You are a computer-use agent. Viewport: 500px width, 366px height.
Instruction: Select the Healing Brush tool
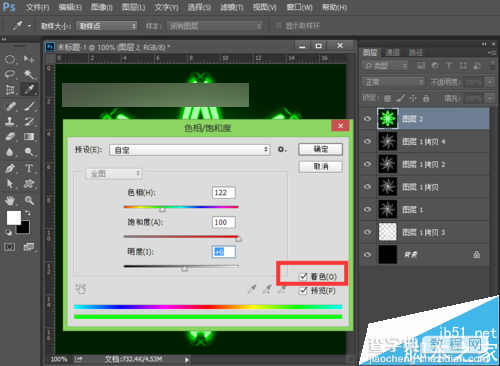pos(10,106)
